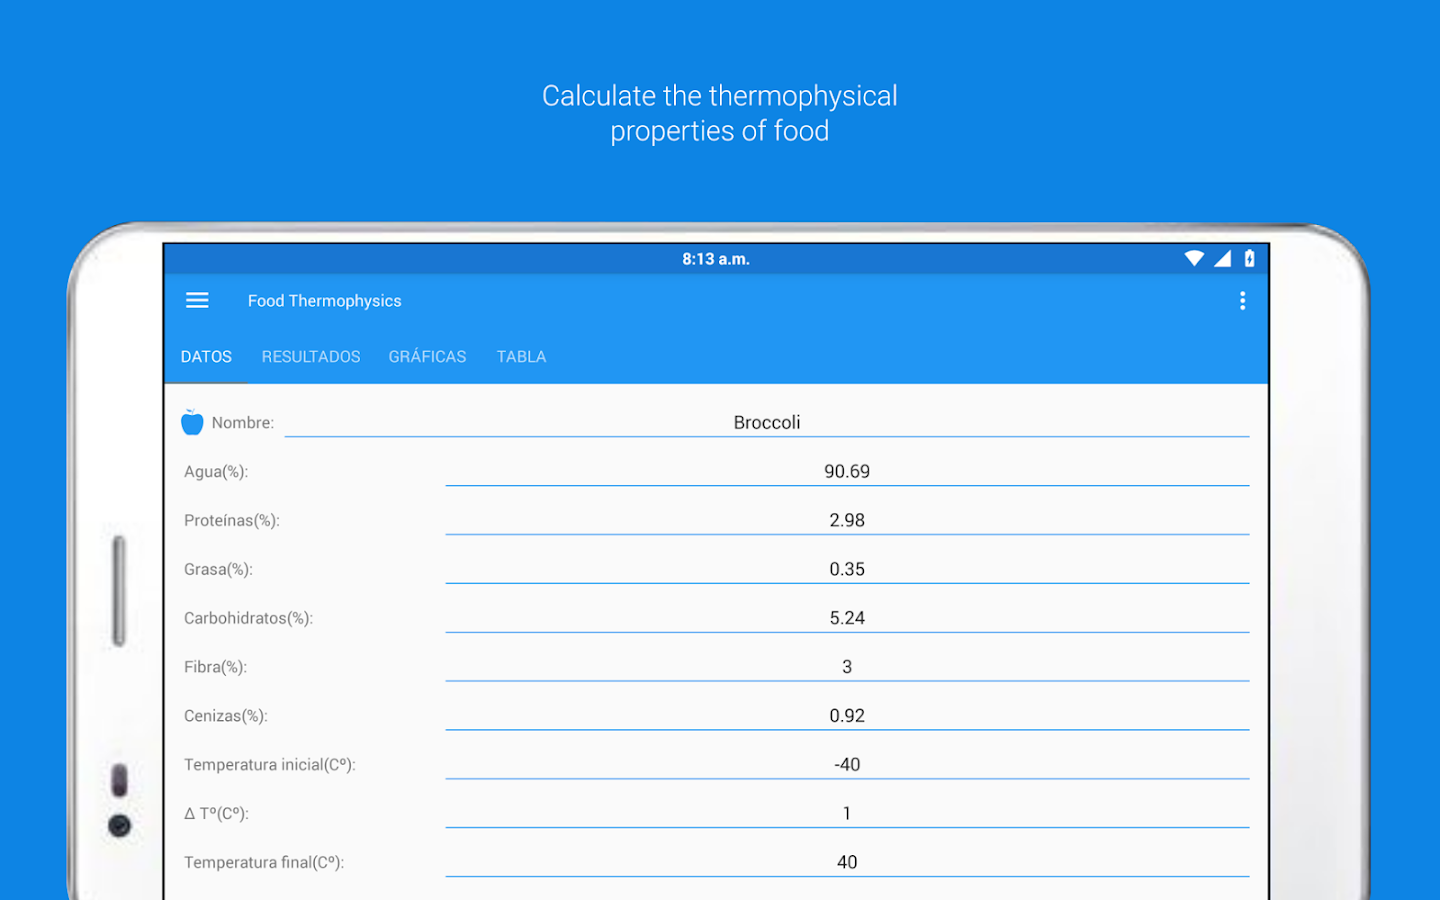Viewport: 1440px width, 900px height.
Task: Click the Carbohidratos(%): label
Action: tap(248, 619)
